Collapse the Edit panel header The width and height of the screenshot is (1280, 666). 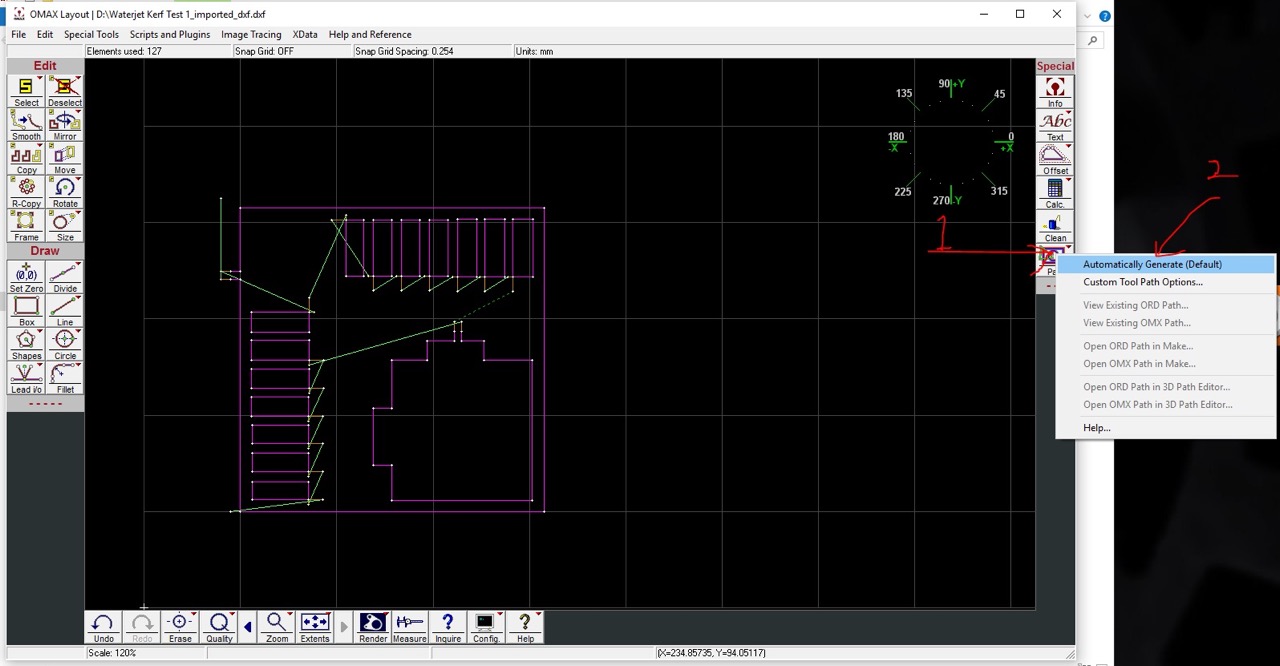pyautogui.click(x=45, y=66)
